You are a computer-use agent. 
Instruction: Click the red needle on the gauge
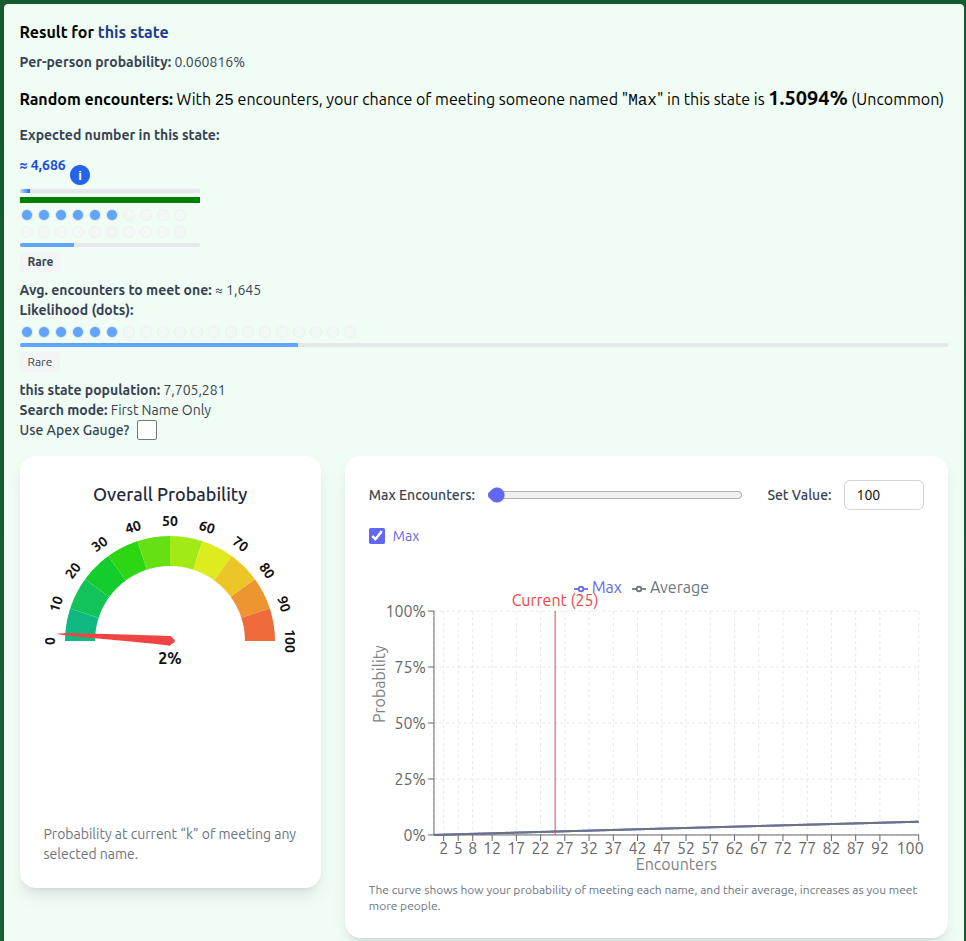[x=130, y=638]
